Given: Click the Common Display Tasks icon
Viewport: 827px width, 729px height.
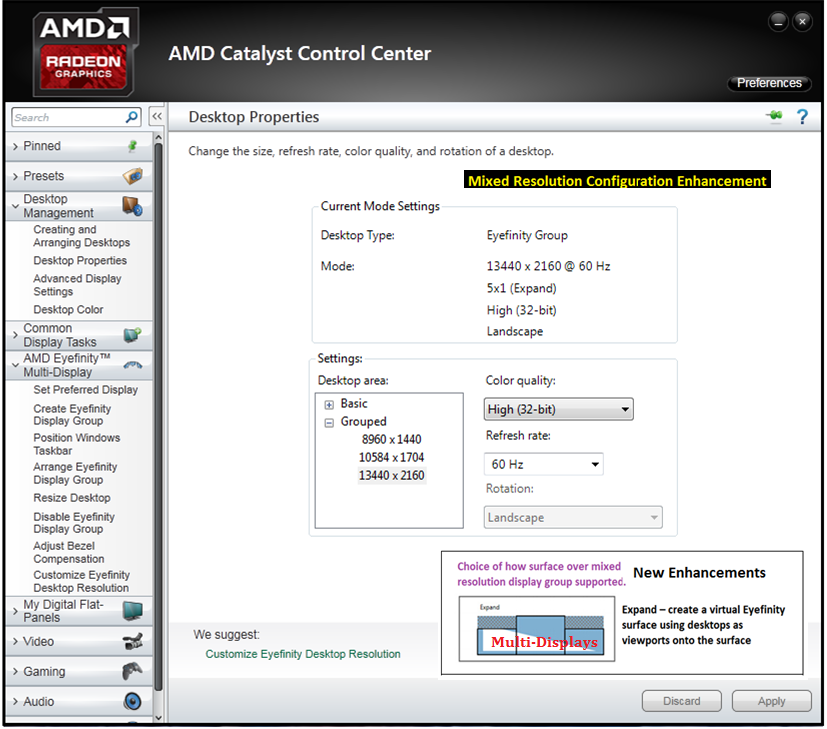Looking at the screenshot, I should 132,335.
